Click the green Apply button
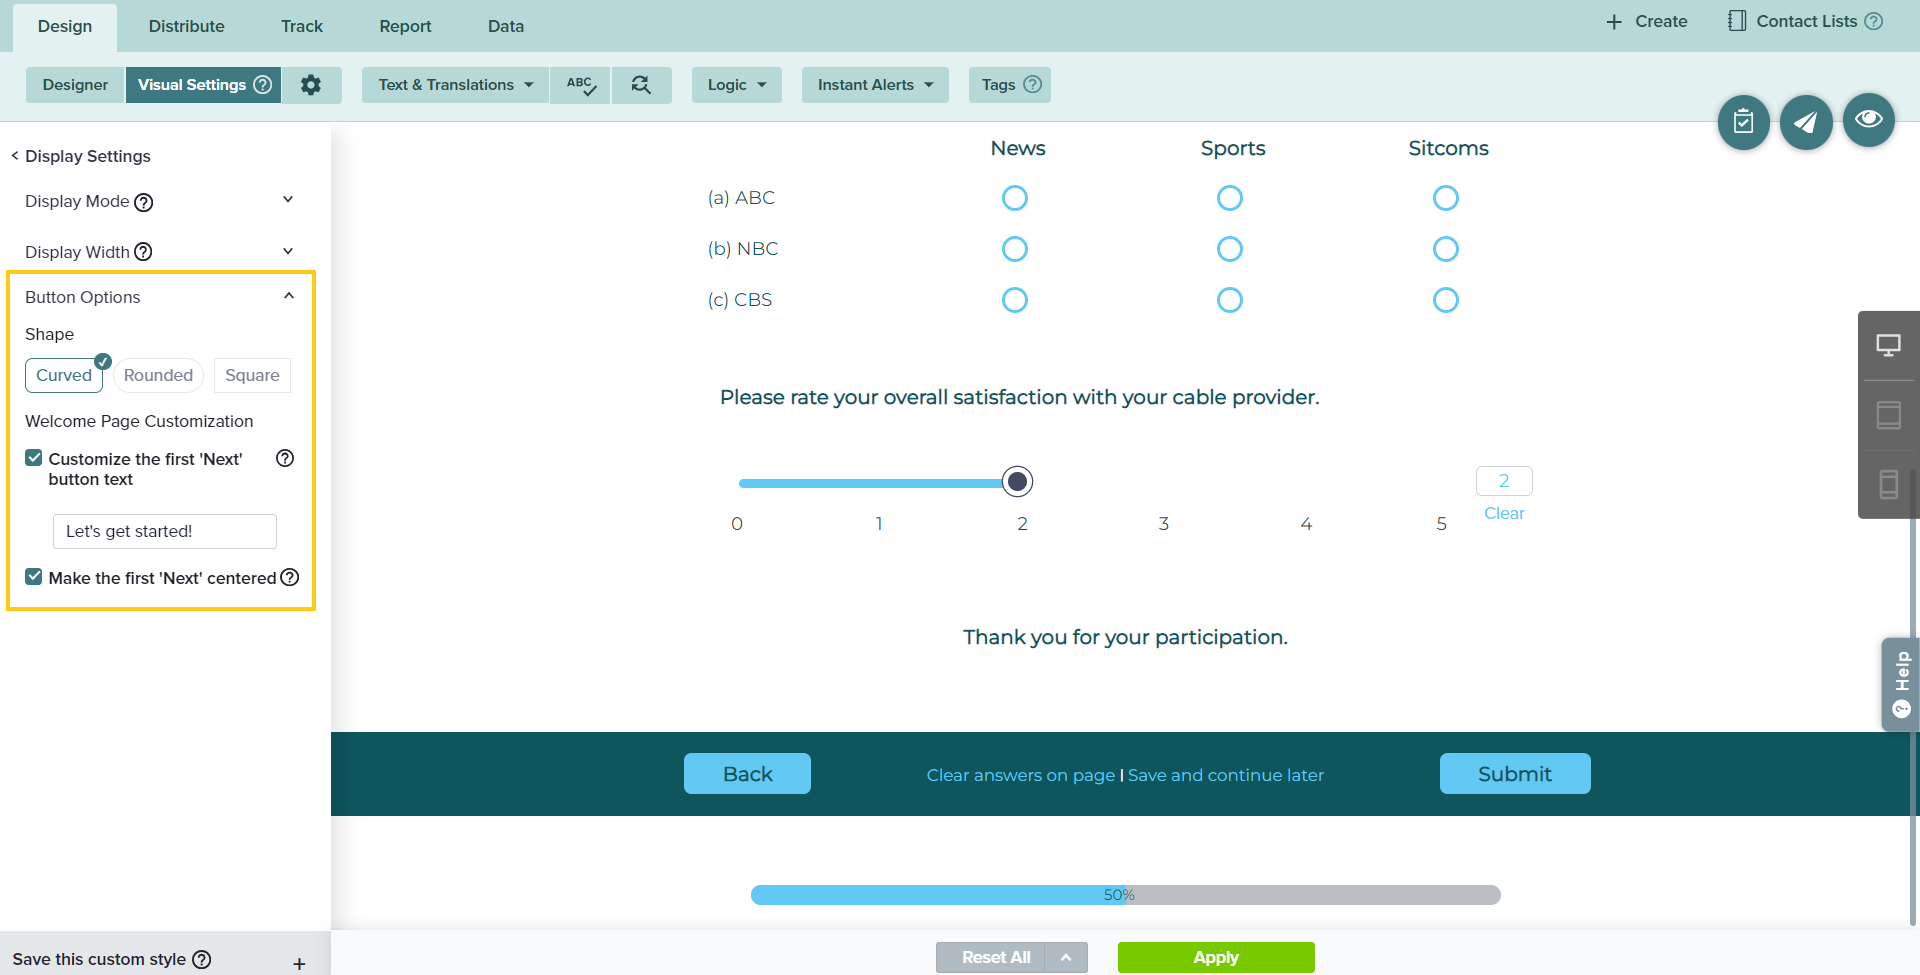The image size is (1920, 975). click(x=1215, y=957)
